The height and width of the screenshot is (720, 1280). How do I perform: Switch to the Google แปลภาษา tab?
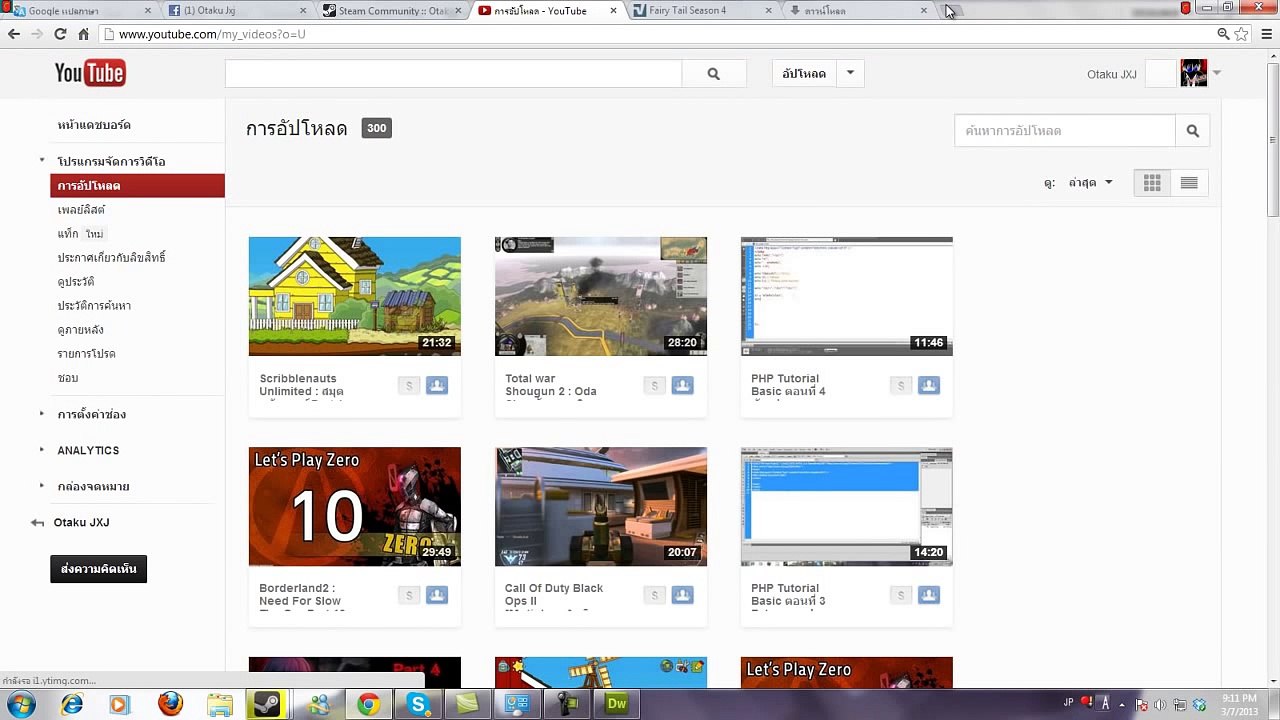pyautogui.click(x=80, y=11)
